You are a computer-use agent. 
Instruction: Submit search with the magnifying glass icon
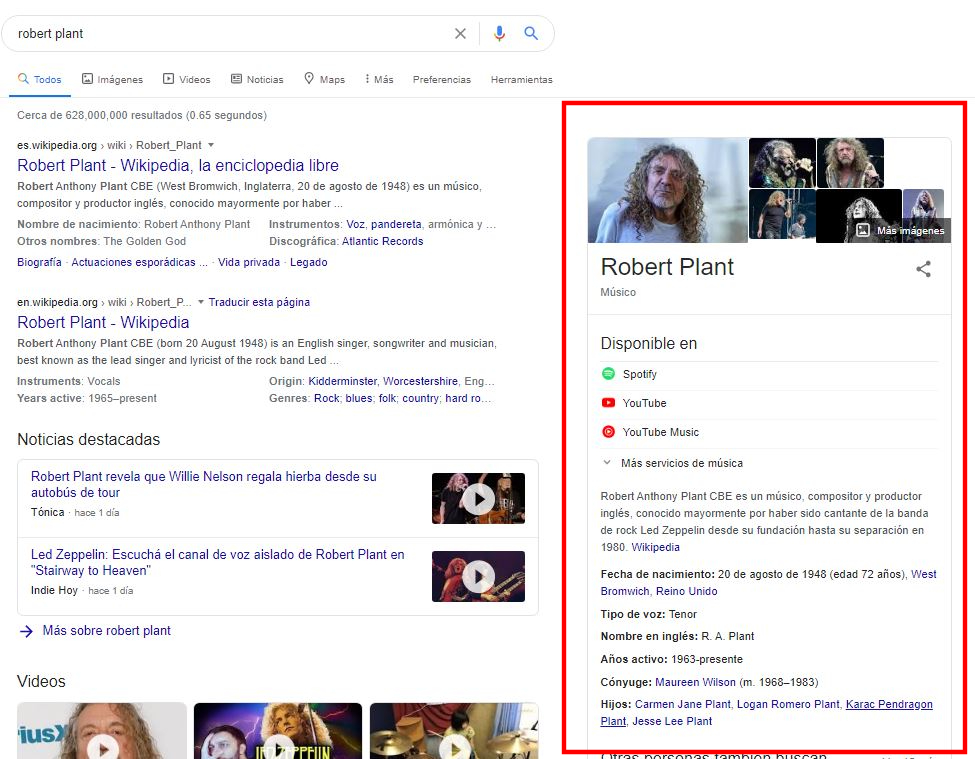click(531, 33)
